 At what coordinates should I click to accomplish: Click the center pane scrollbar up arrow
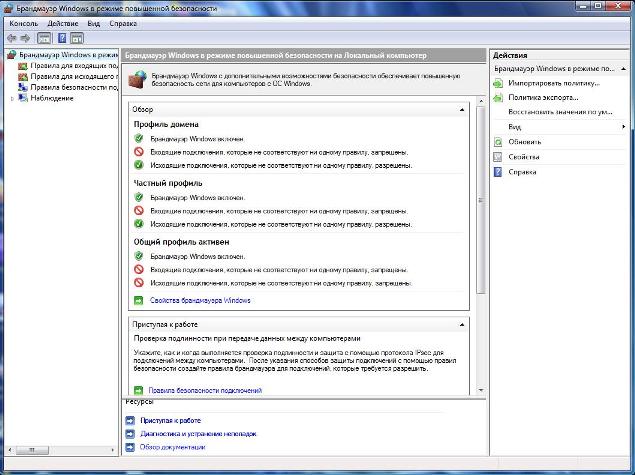pyautogui.click(x=481, y=101)
